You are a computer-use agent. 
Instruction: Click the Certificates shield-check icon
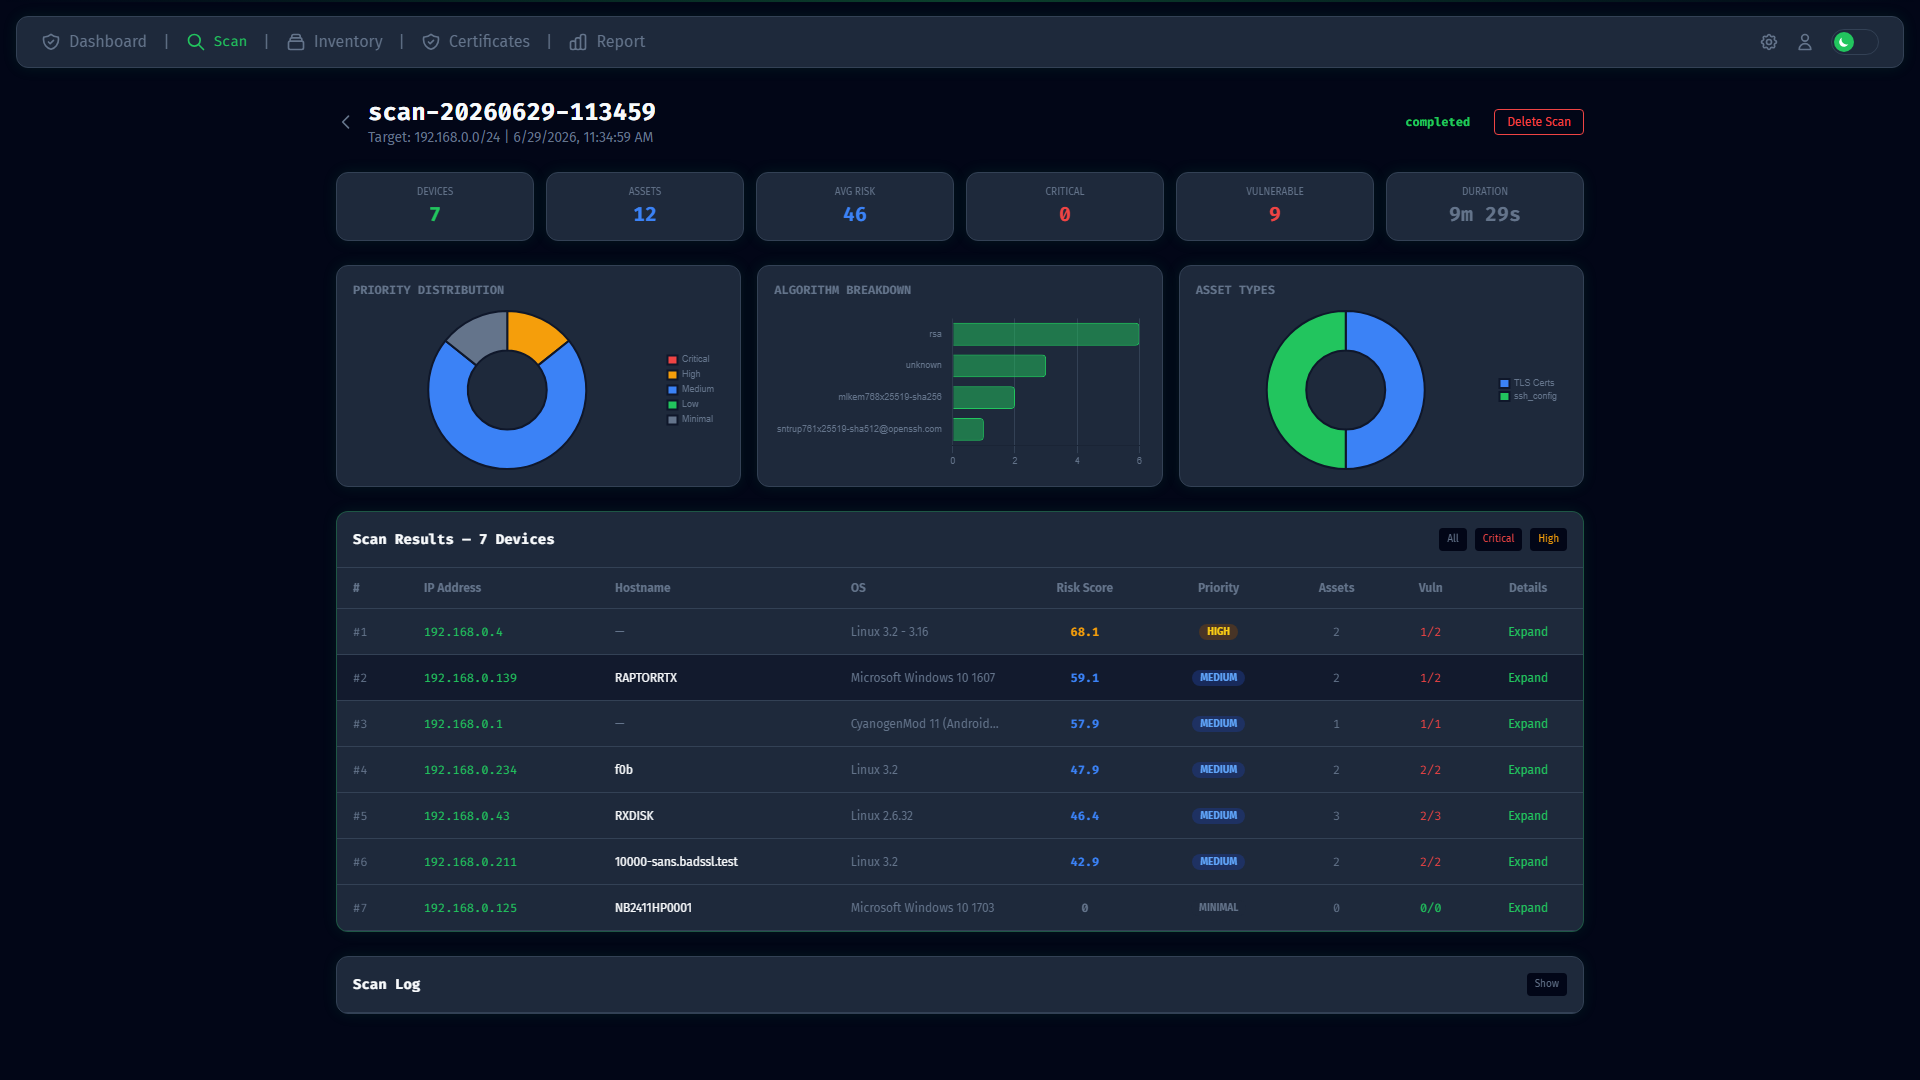[x=431, y=42]
